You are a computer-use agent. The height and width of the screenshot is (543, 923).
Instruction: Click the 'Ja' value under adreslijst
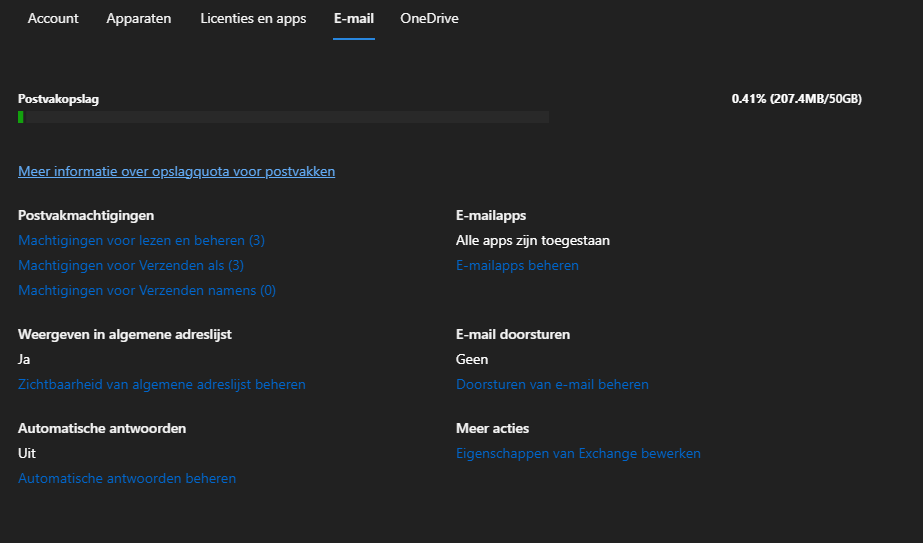[x=24, y=359]
